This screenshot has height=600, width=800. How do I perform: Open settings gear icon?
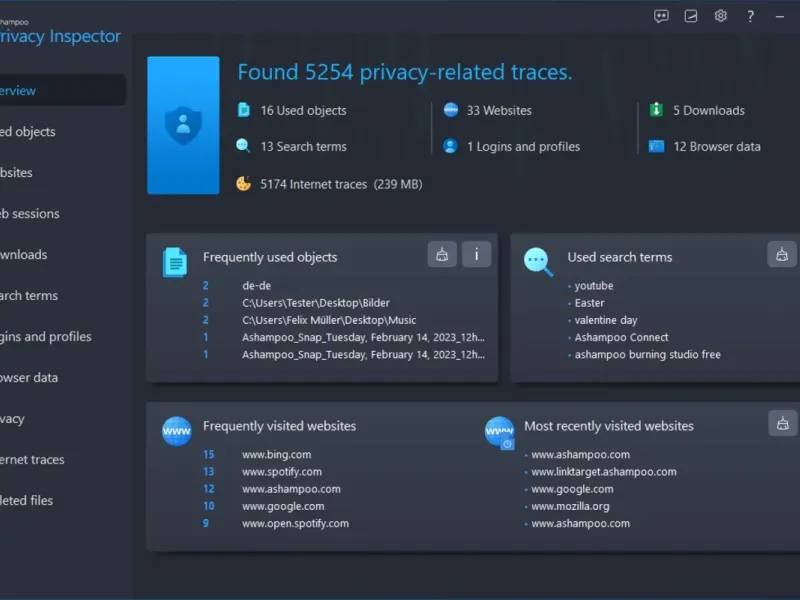tap(720, 16)
